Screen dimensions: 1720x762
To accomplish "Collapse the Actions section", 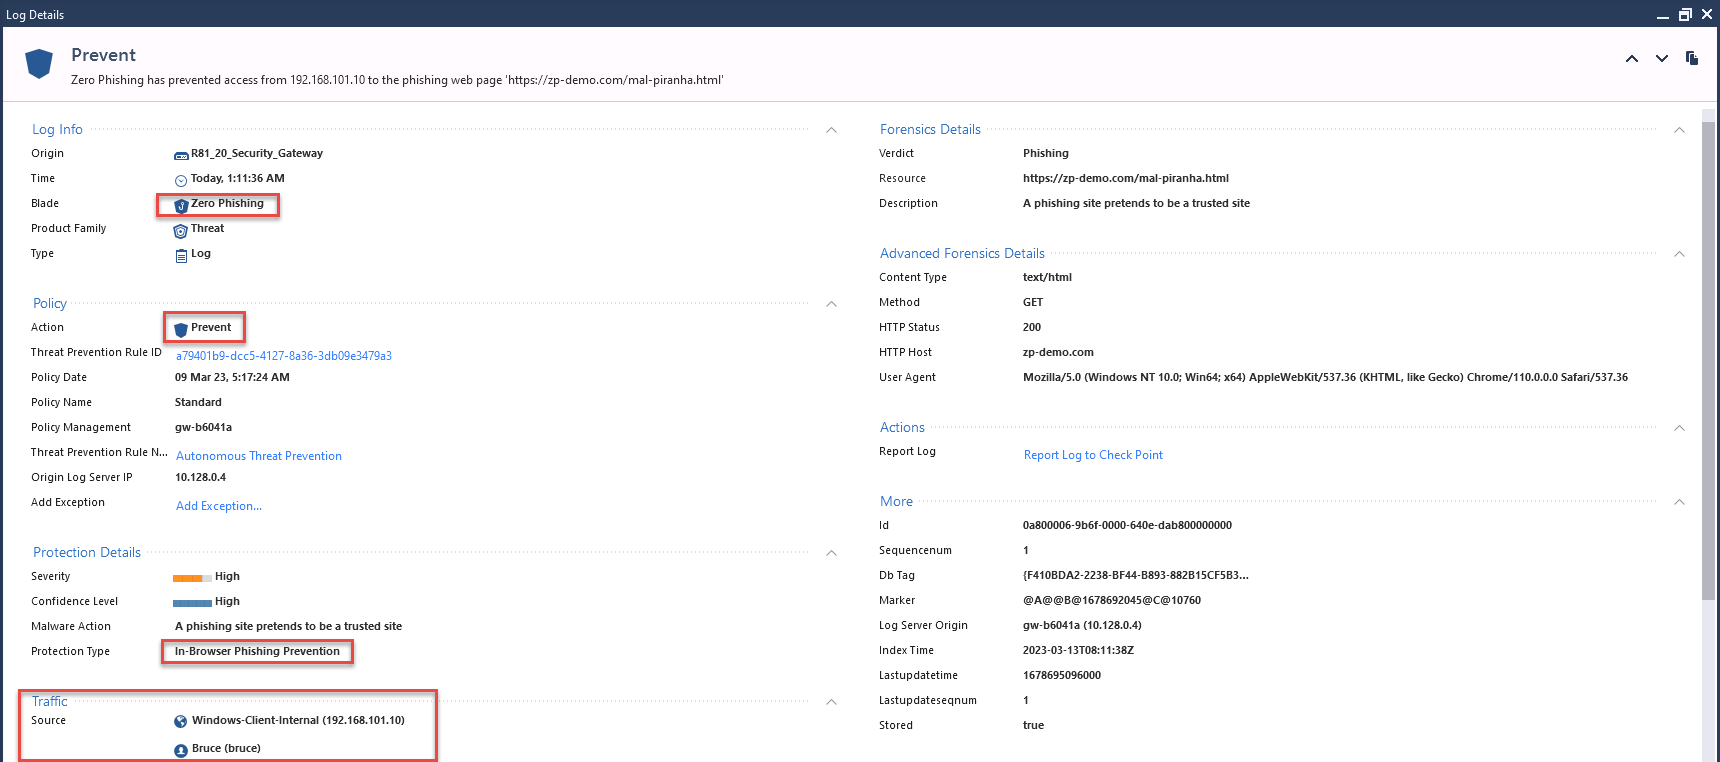I will click(1679, 428).
